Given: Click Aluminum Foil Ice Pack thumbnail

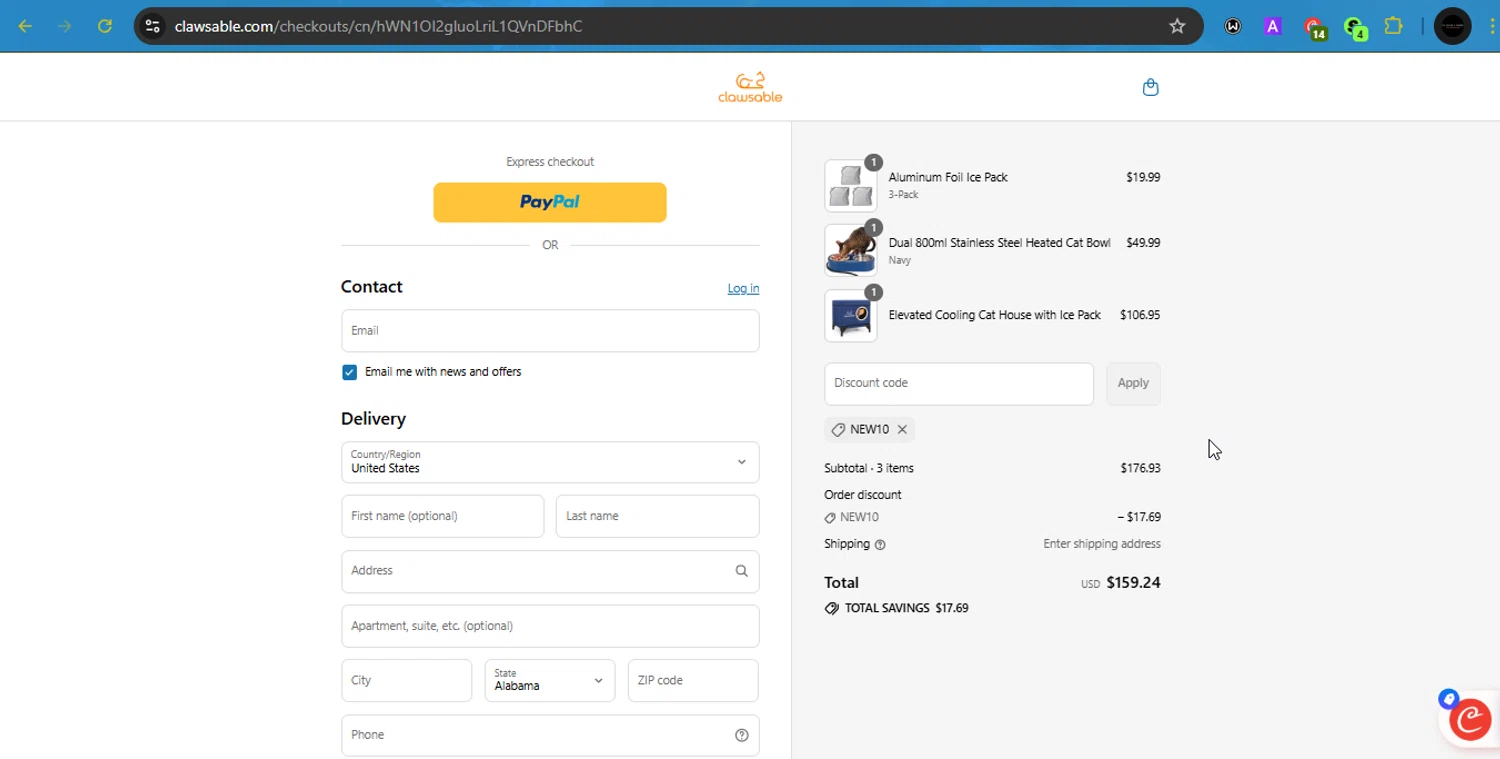Looking at the screenshot, I should pyautogui.click(x=851, y=185).
